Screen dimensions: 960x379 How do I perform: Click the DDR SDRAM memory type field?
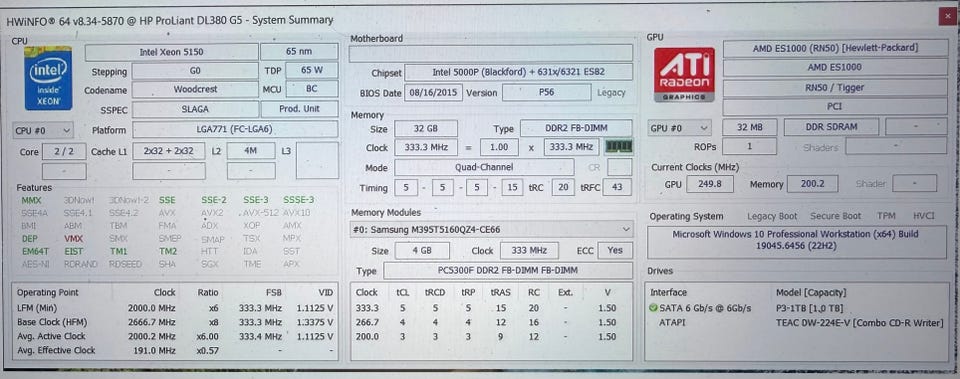[831, 127]
